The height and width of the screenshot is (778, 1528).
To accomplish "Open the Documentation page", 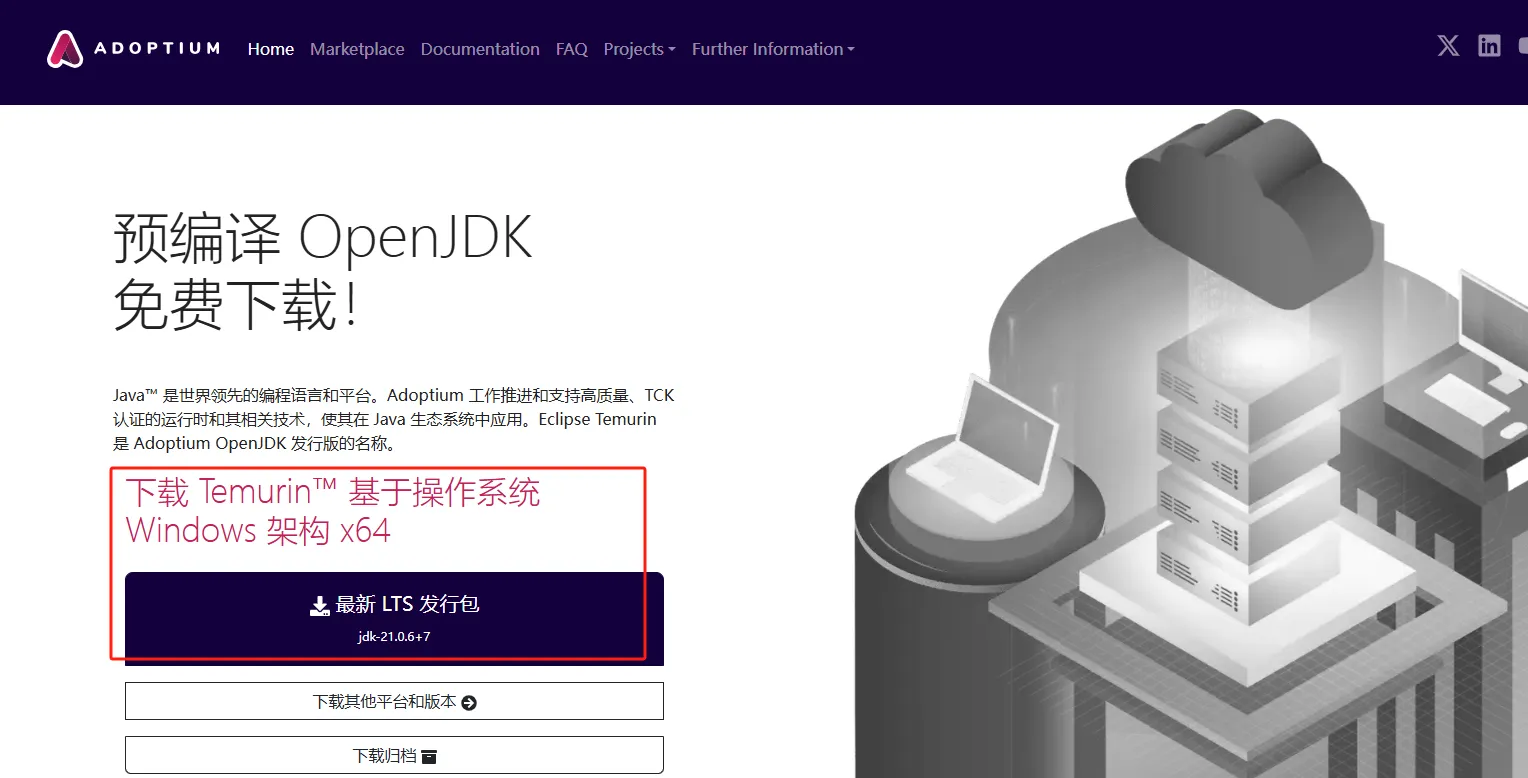I will coord(480,49).
